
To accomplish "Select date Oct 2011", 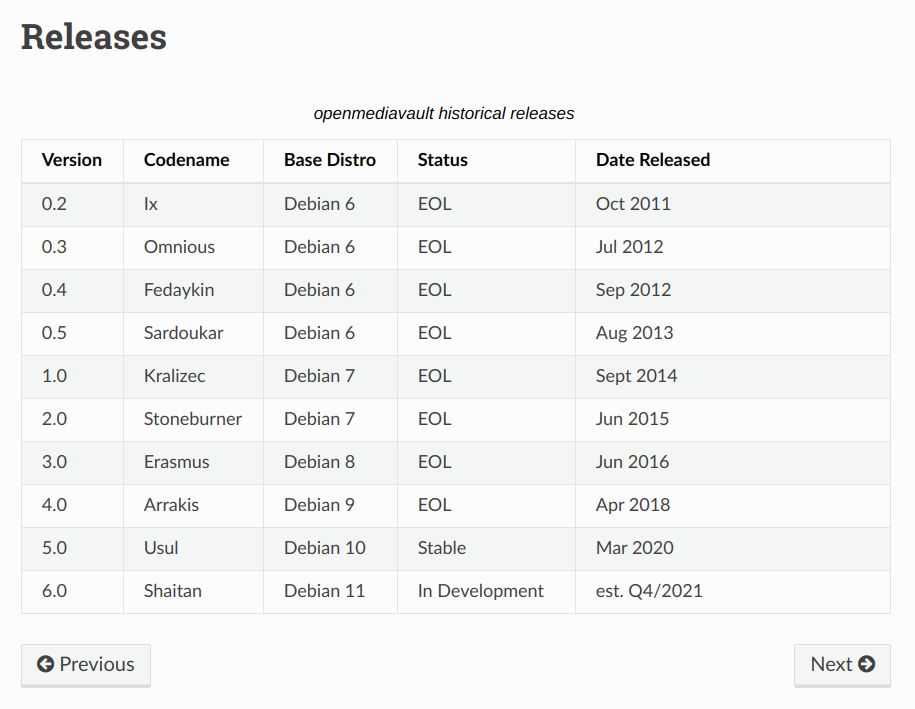I will (x=633, y=204).
